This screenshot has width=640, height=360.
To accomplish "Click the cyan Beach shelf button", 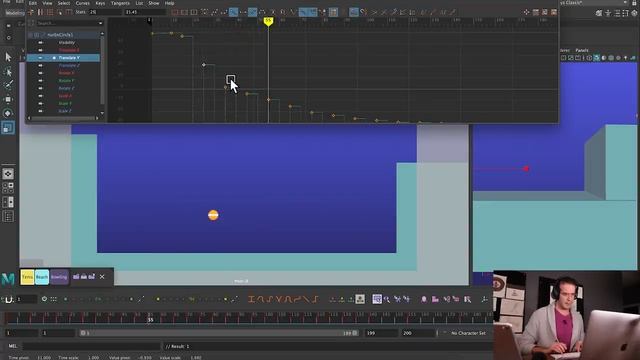I will (x=42, y=277).
